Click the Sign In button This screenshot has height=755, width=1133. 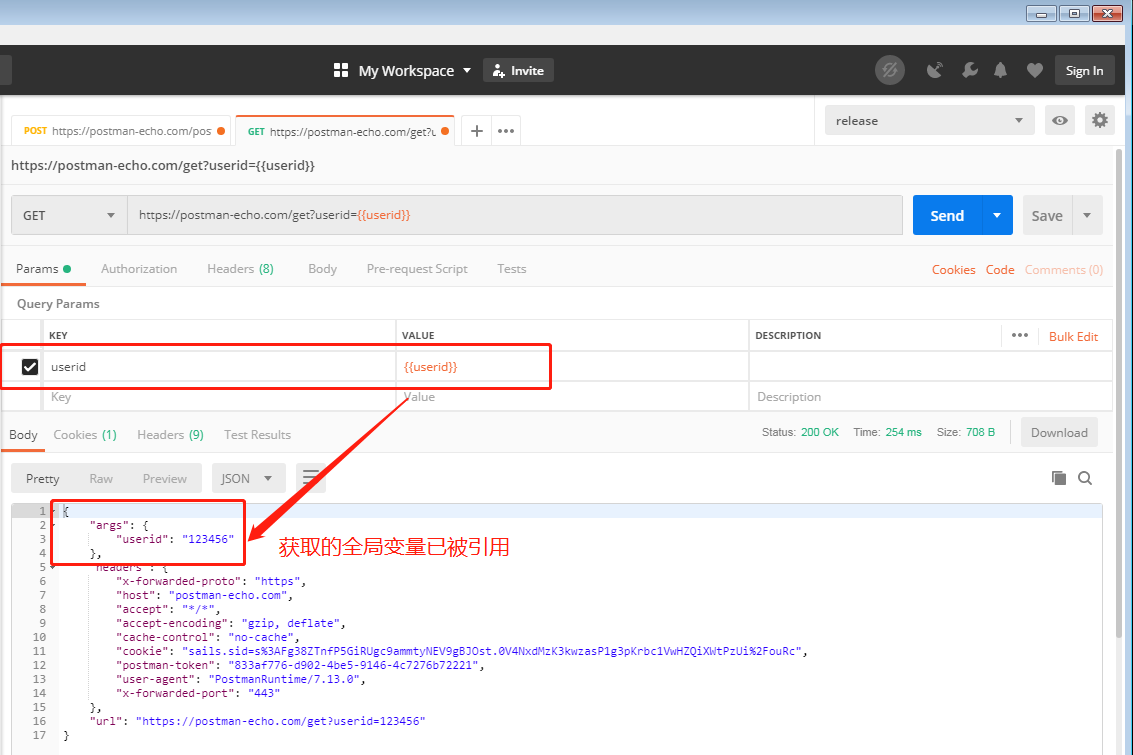pos(1084,70)
